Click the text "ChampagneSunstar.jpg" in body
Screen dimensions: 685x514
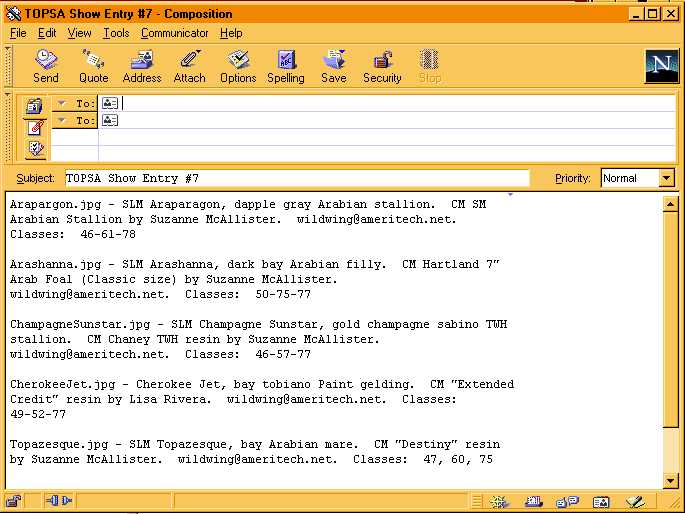80,324
